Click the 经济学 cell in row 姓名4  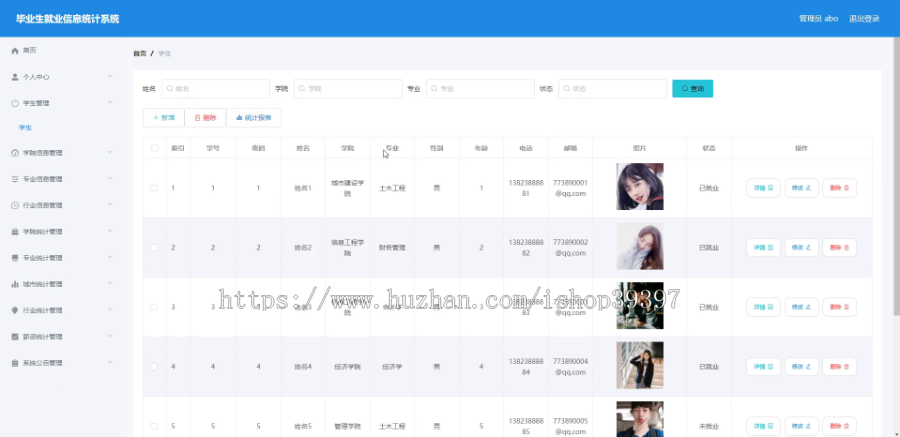(x=392, y=366)
